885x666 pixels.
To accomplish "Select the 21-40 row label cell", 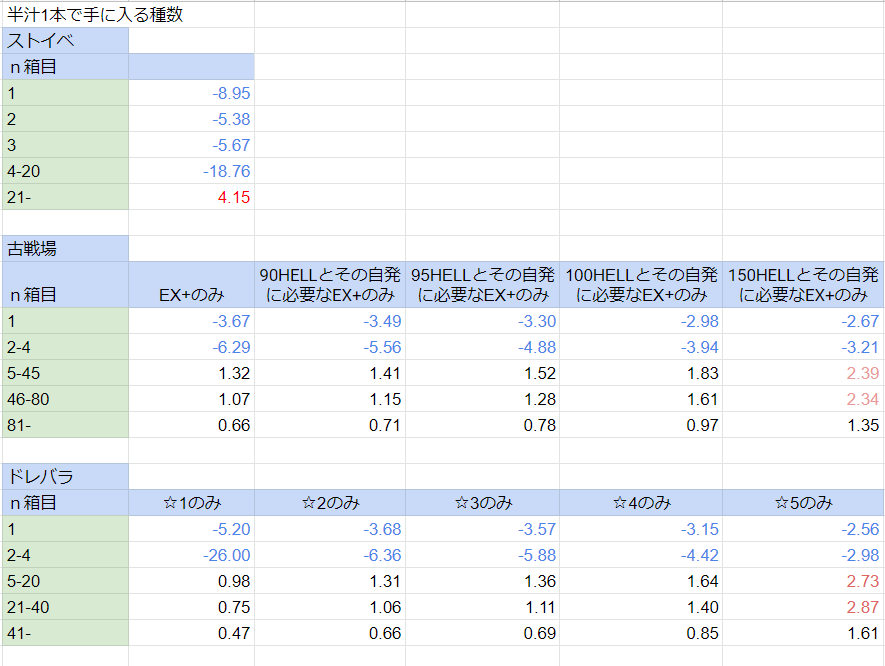I will pos(65,606).
